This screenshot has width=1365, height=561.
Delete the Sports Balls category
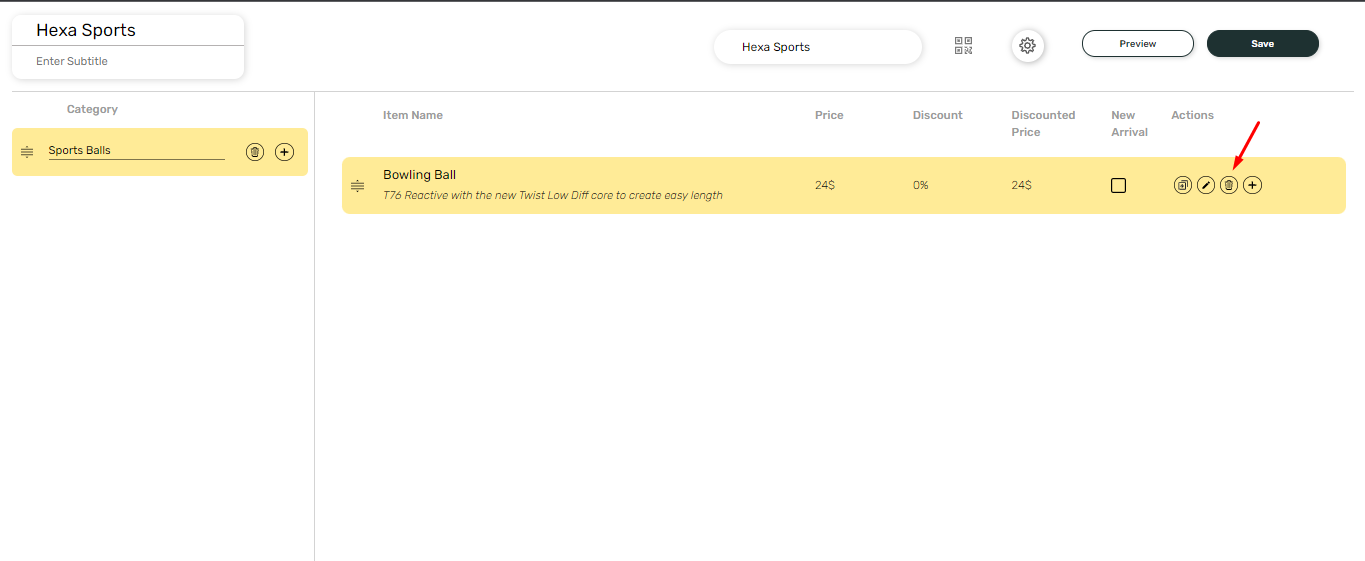click(255, 152)
